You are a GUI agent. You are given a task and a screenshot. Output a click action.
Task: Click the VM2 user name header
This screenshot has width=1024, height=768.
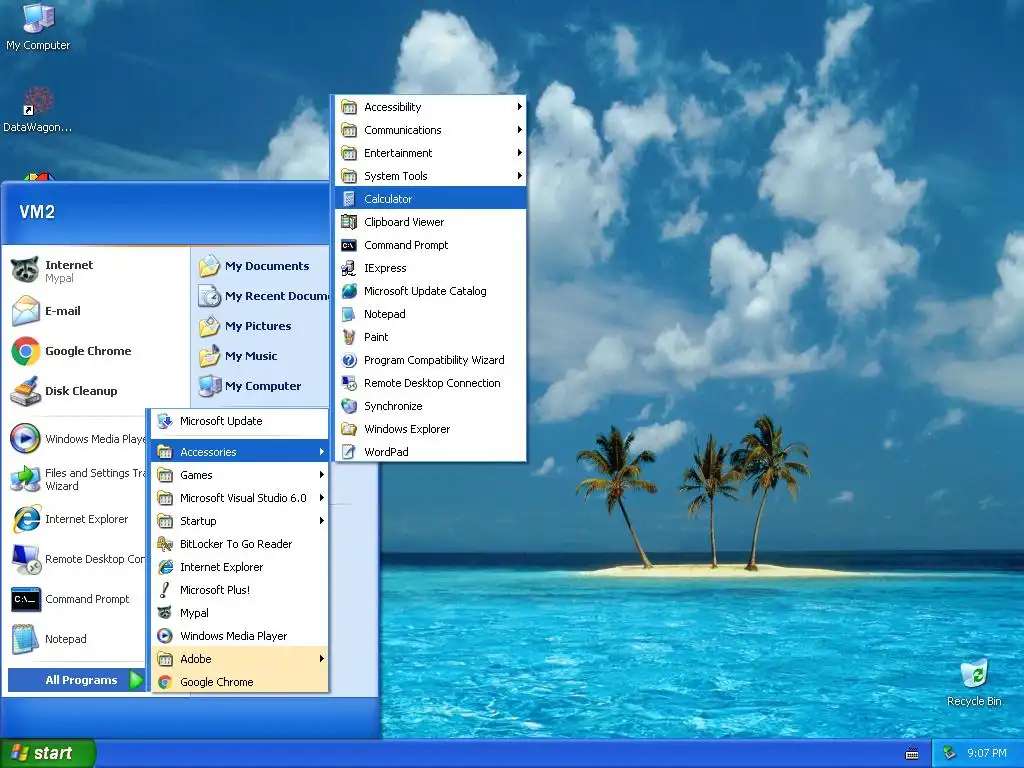[x=37, y=212]
